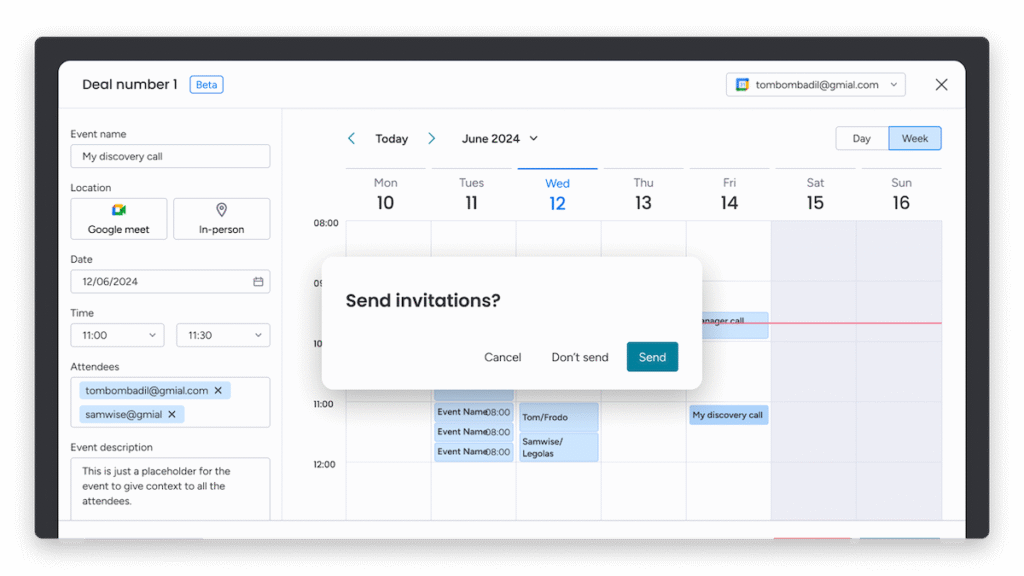
Task: Open the 11:30 end time dropdown
Action: click(223, 335)
